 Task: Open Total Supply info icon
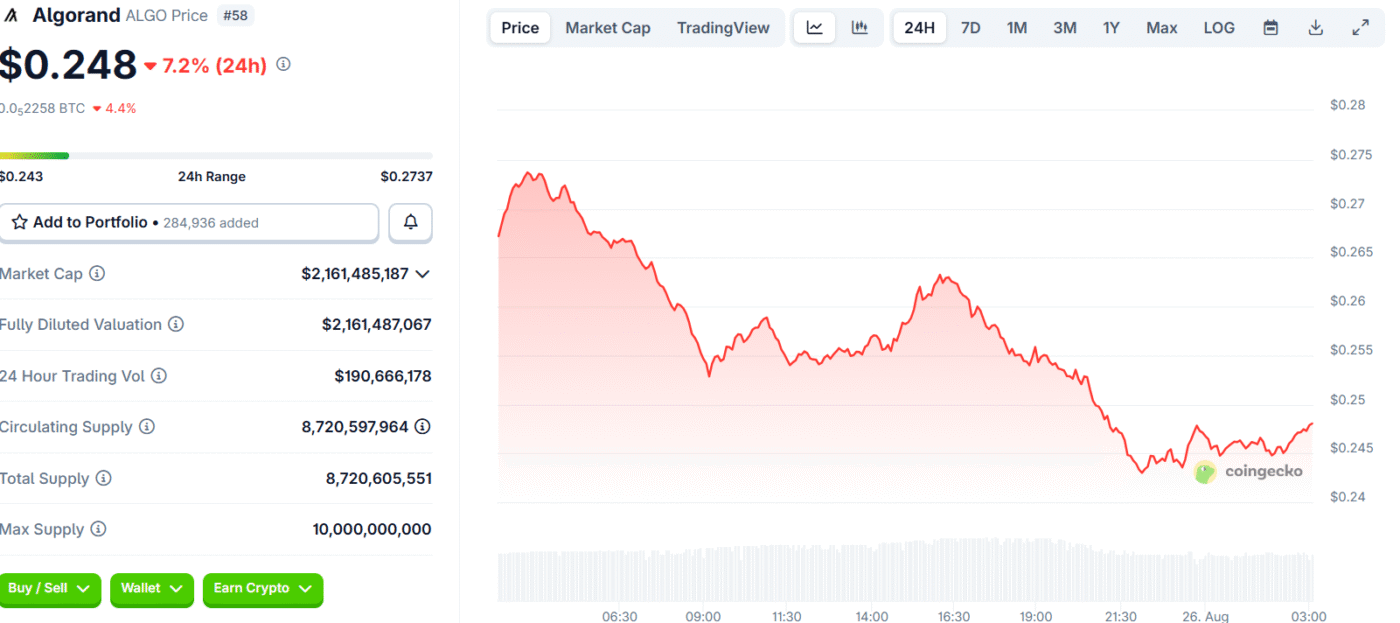pyautogui.click(x=103, y=479)
